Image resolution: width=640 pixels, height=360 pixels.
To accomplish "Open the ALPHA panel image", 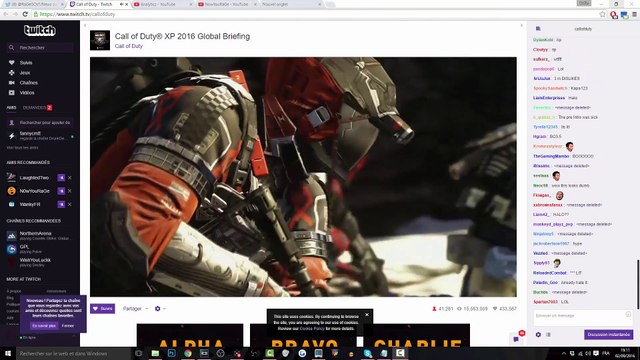I will coord(190,336).
